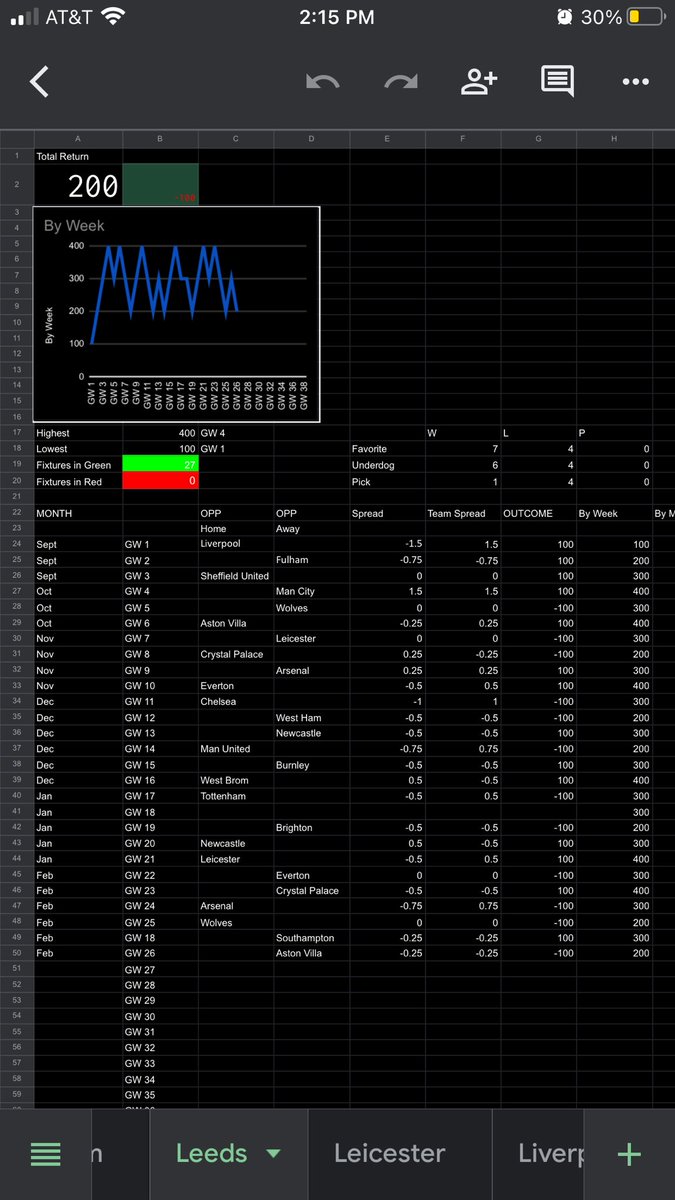Select the Crystal Palace cell in GW 8
Screen dimensions: 675x1200
click(236, 654)
